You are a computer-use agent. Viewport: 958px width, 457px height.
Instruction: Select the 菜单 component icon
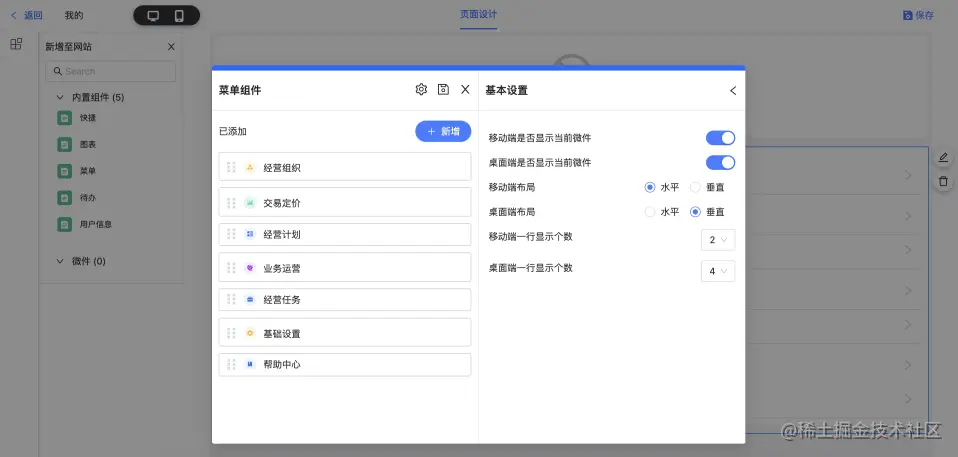coord(64,172)
